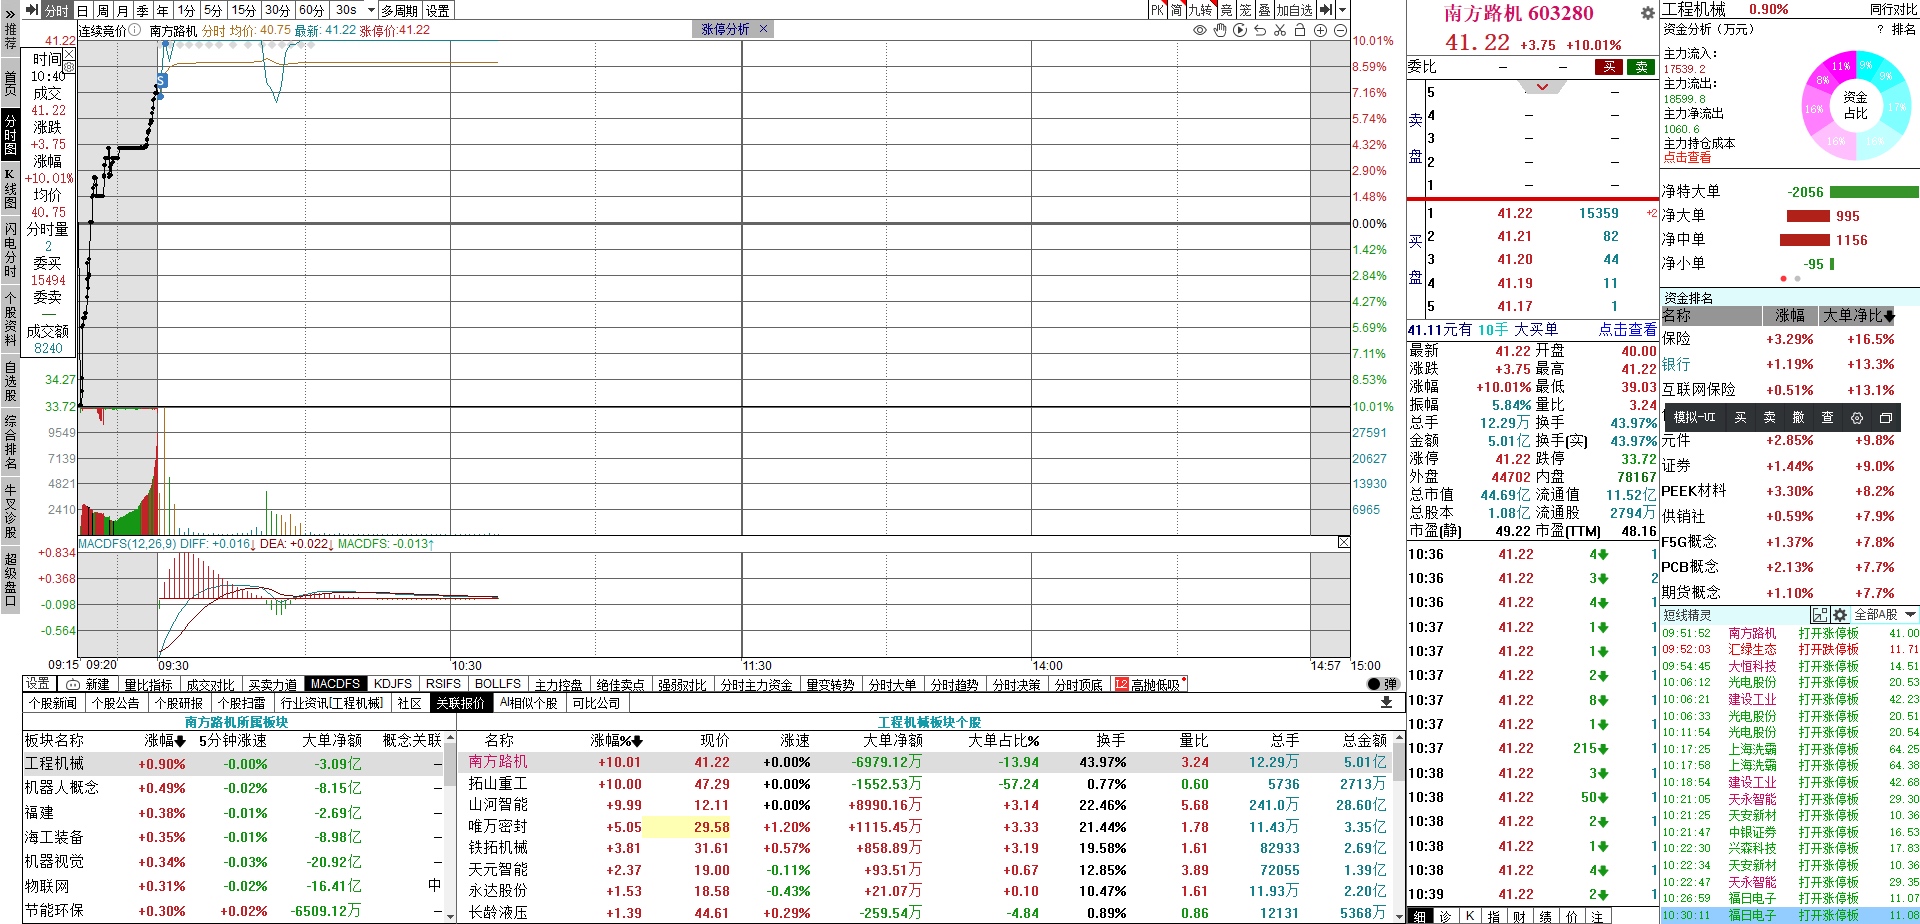The height and width of the screenshot is (924, 1920).
Task: Click the download icon at news panel right
Action: (1386, 703)
